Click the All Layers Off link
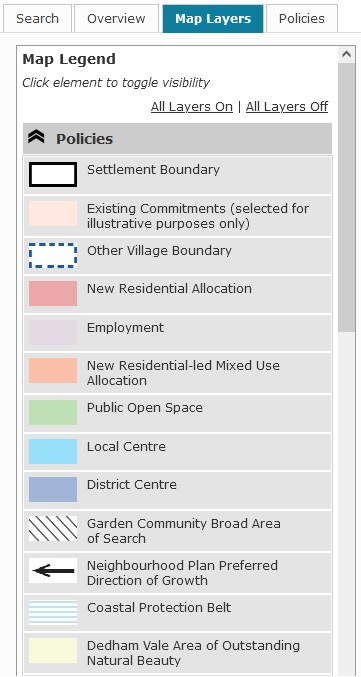The height and width of the screenshot is (677, 361). (287, 107)
